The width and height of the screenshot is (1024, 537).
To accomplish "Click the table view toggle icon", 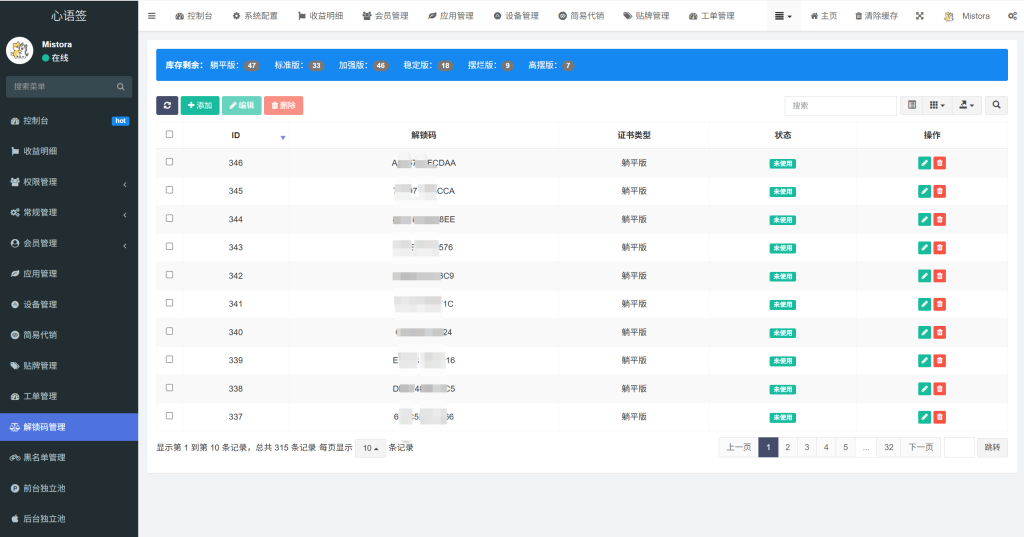I will pos(912,105).
